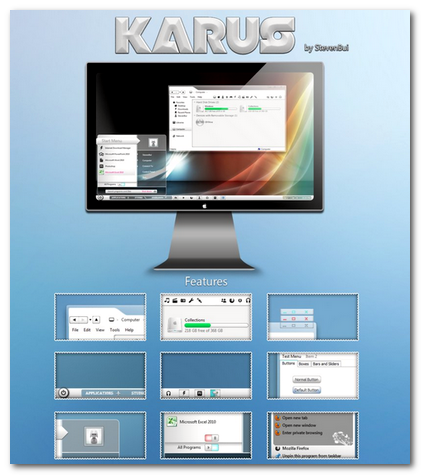Click the APPLICATIONS label on the taskbar preview
Image resolution: width=421 pixels, height=475 pixels.
pos(99,393)
